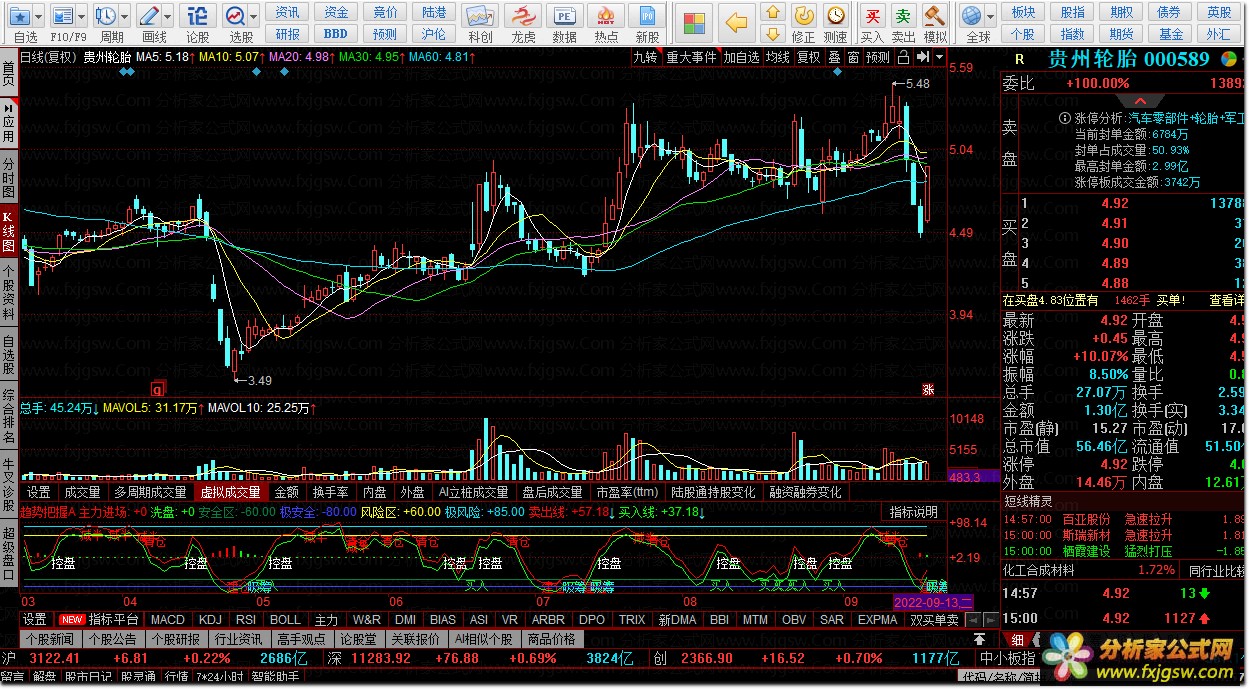
Task: Toggle 复权 price adjustment
Action: click(808, 57)
